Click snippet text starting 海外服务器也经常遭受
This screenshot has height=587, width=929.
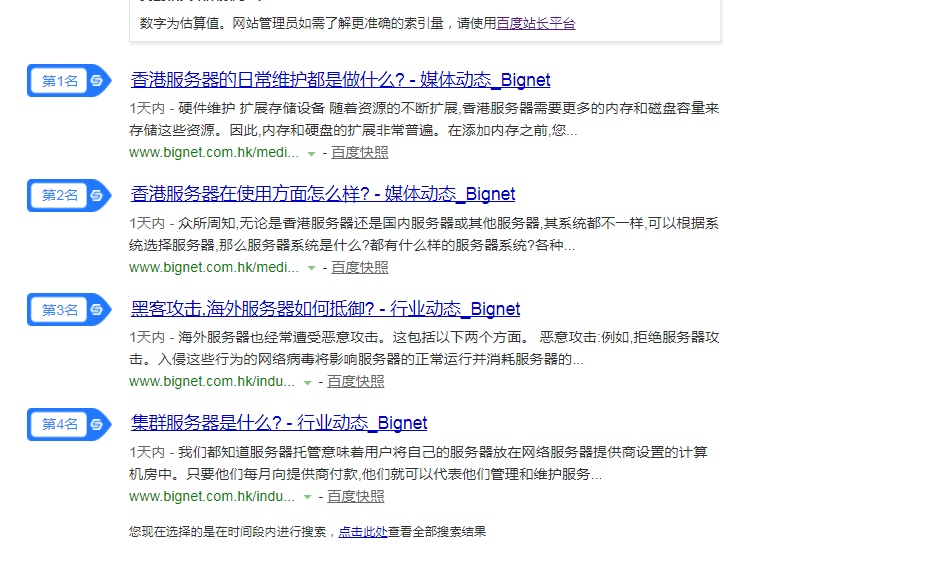[424, 348]
